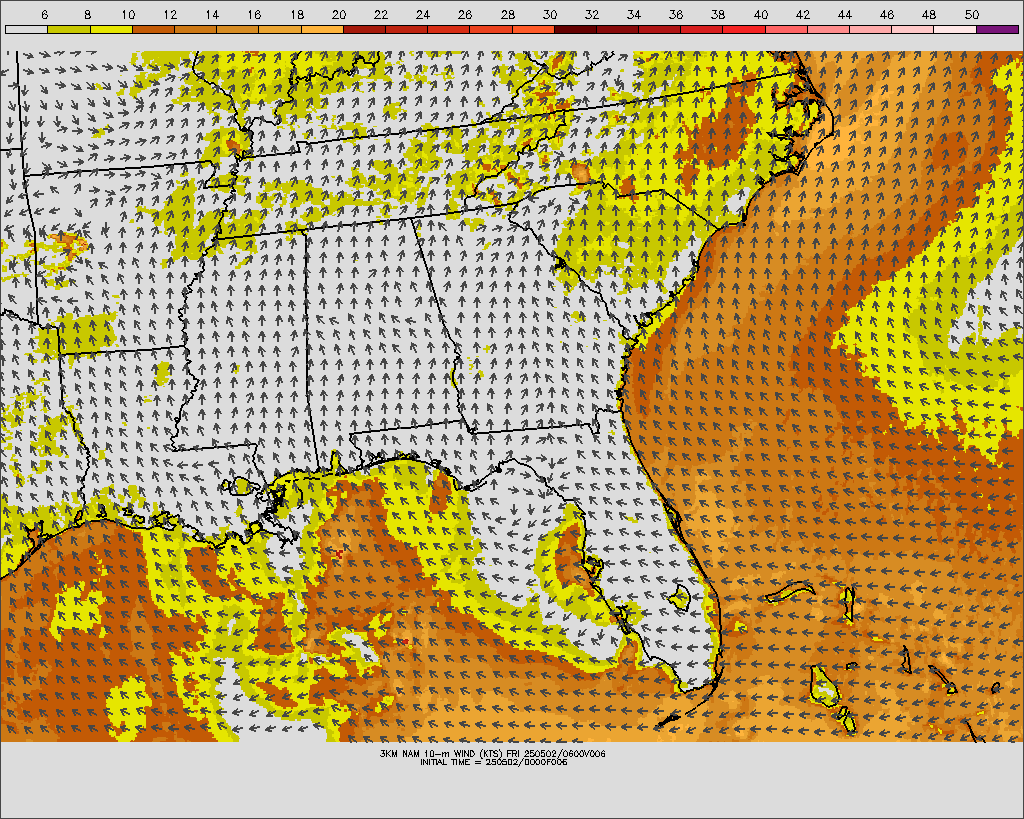Select the legend value 40

point(761,14)
